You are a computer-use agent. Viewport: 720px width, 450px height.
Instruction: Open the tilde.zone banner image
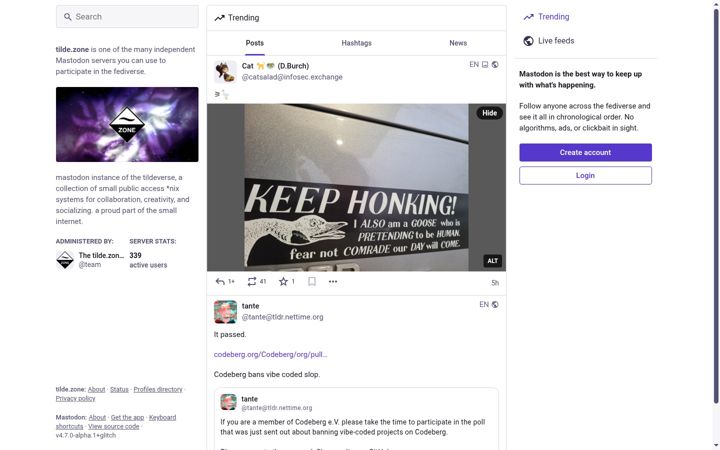(x=127, y=124)
